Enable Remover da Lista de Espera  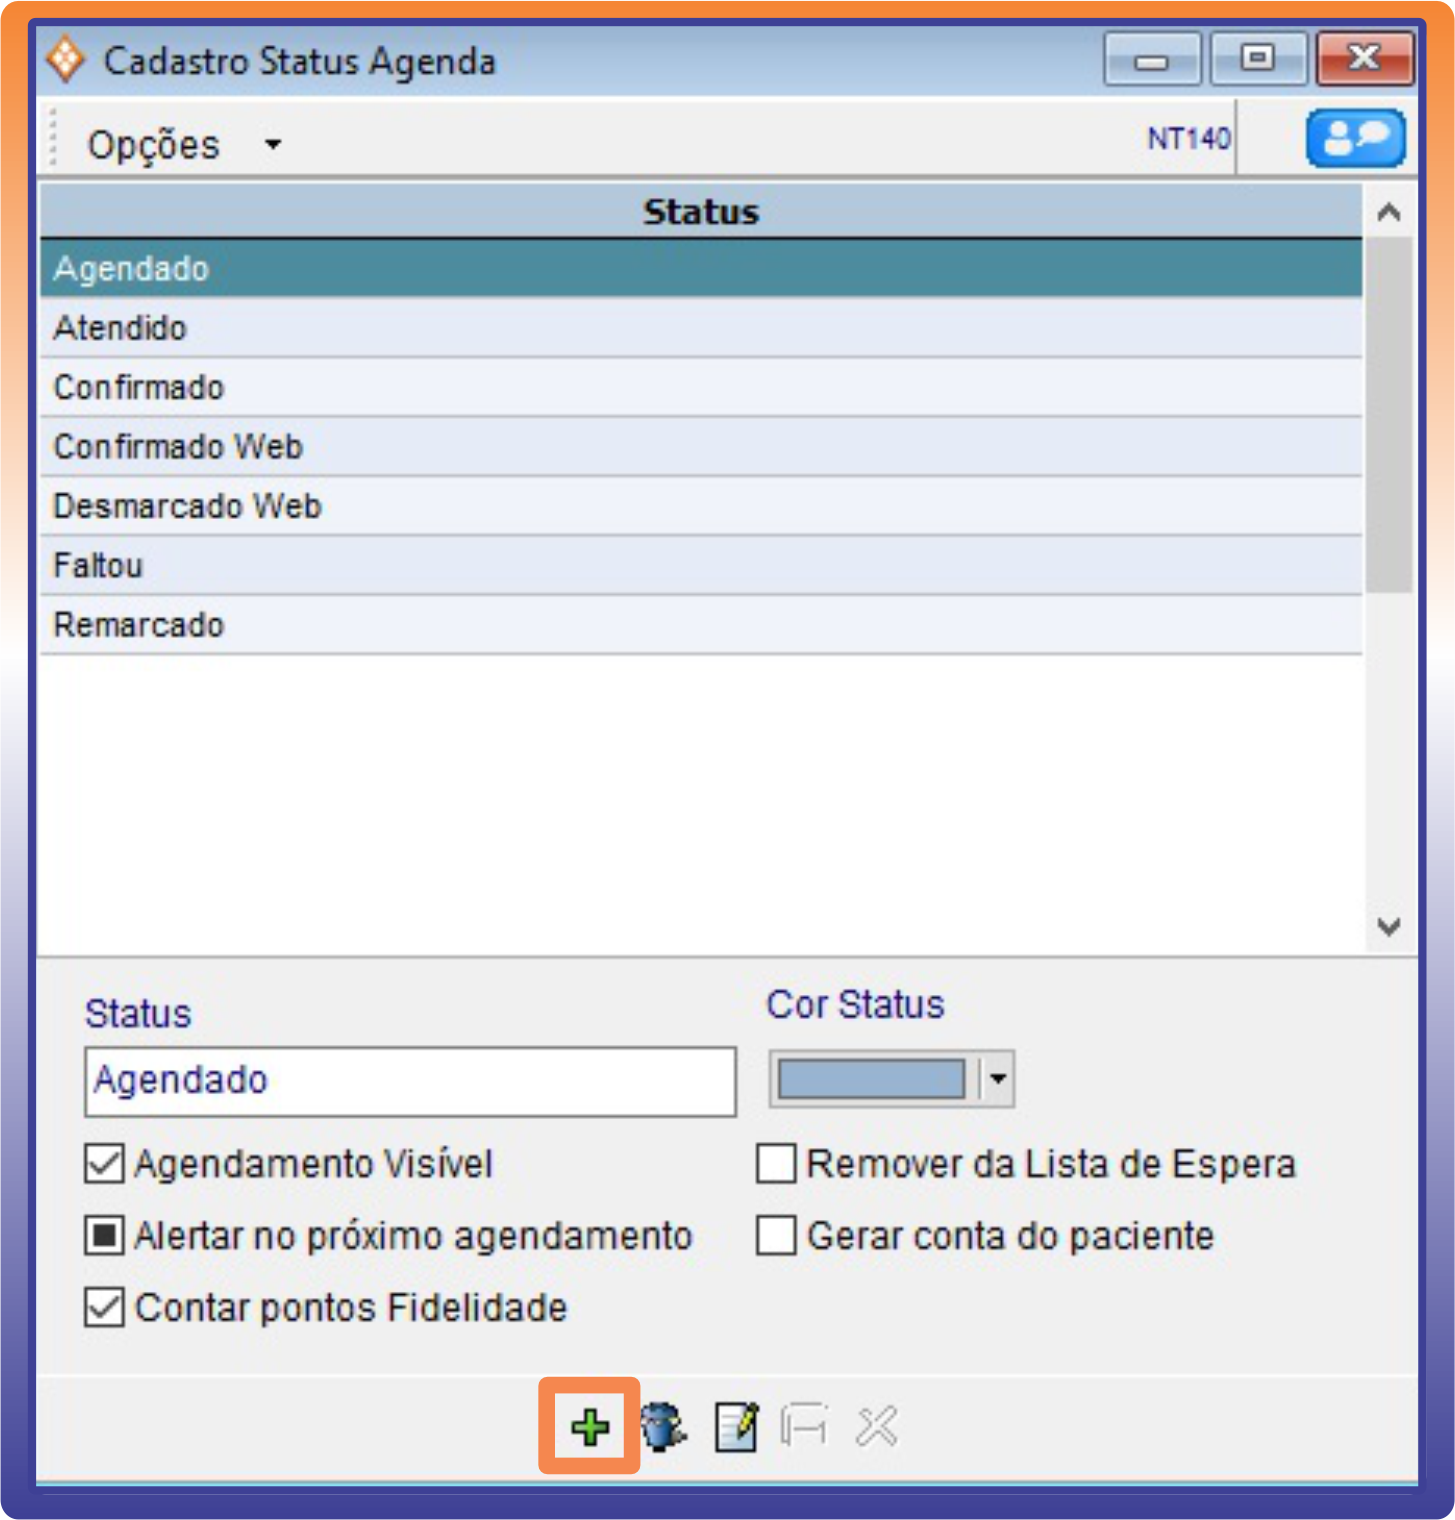point(776,1164)
